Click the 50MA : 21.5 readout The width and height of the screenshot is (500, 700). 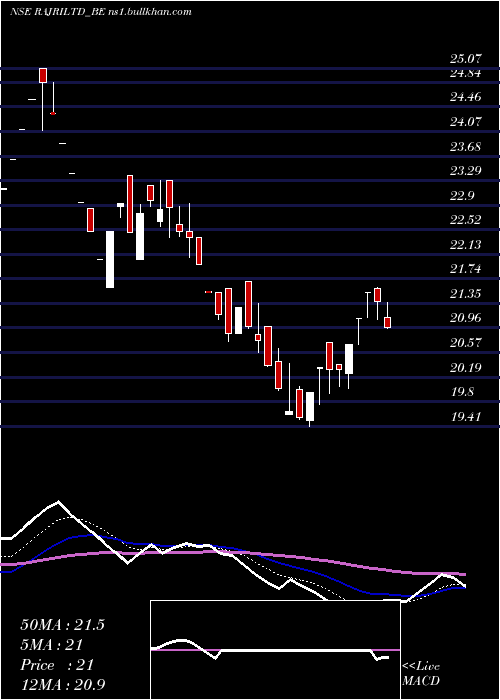[x=62, y=625]
